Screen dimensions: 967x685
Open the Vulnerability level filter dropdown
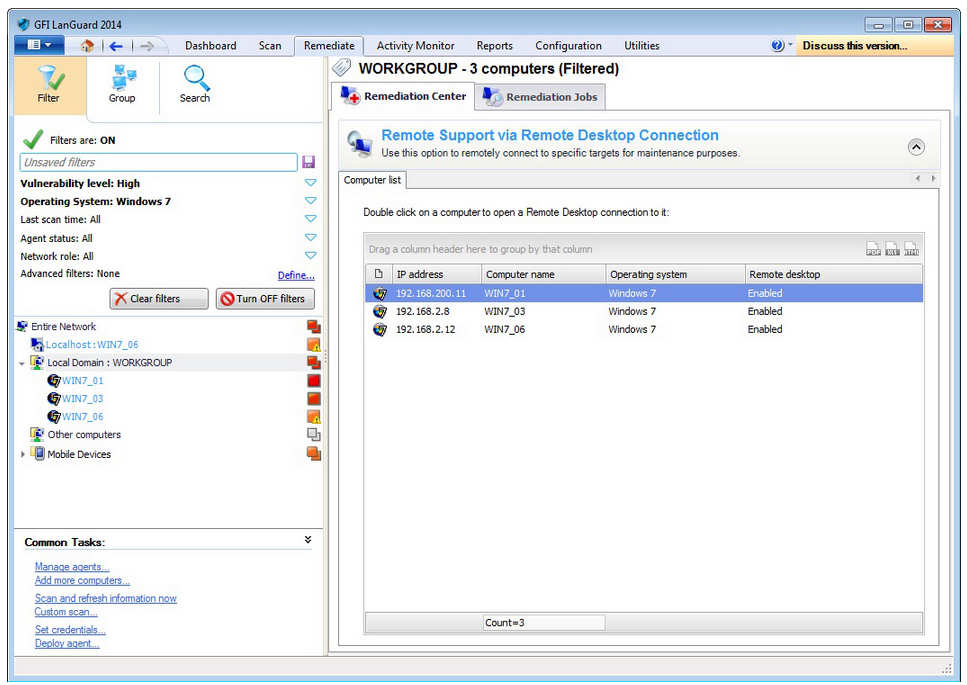311,183
